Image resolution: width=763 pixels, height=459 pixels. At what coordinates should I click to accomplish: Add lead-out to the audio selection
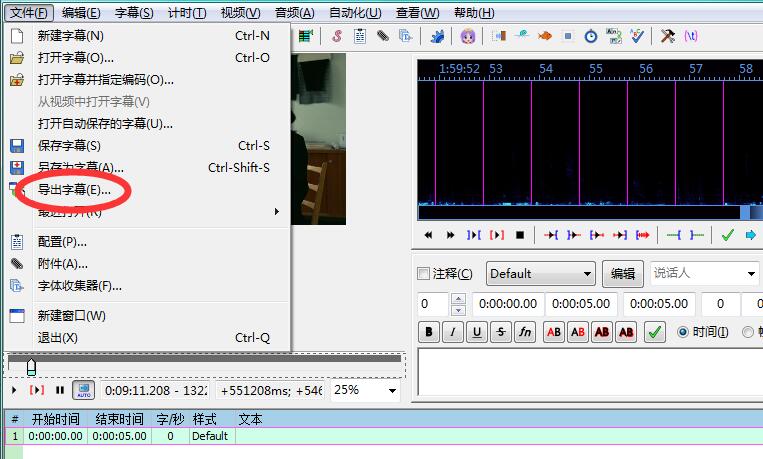[697, 235]
